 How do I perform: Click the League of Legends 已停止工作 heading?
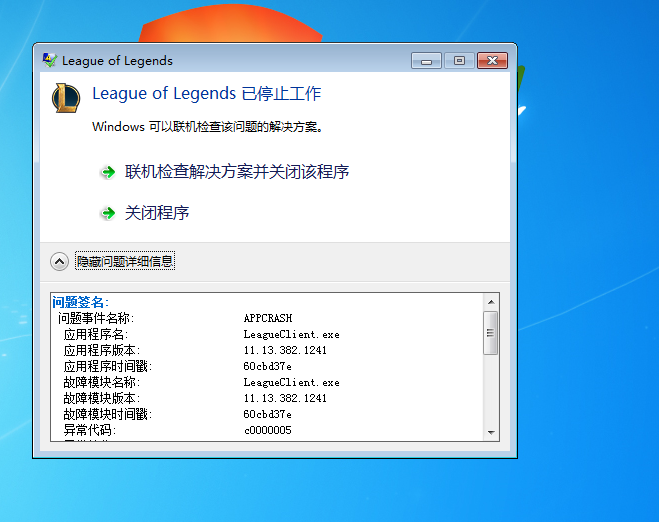(206, 93)
